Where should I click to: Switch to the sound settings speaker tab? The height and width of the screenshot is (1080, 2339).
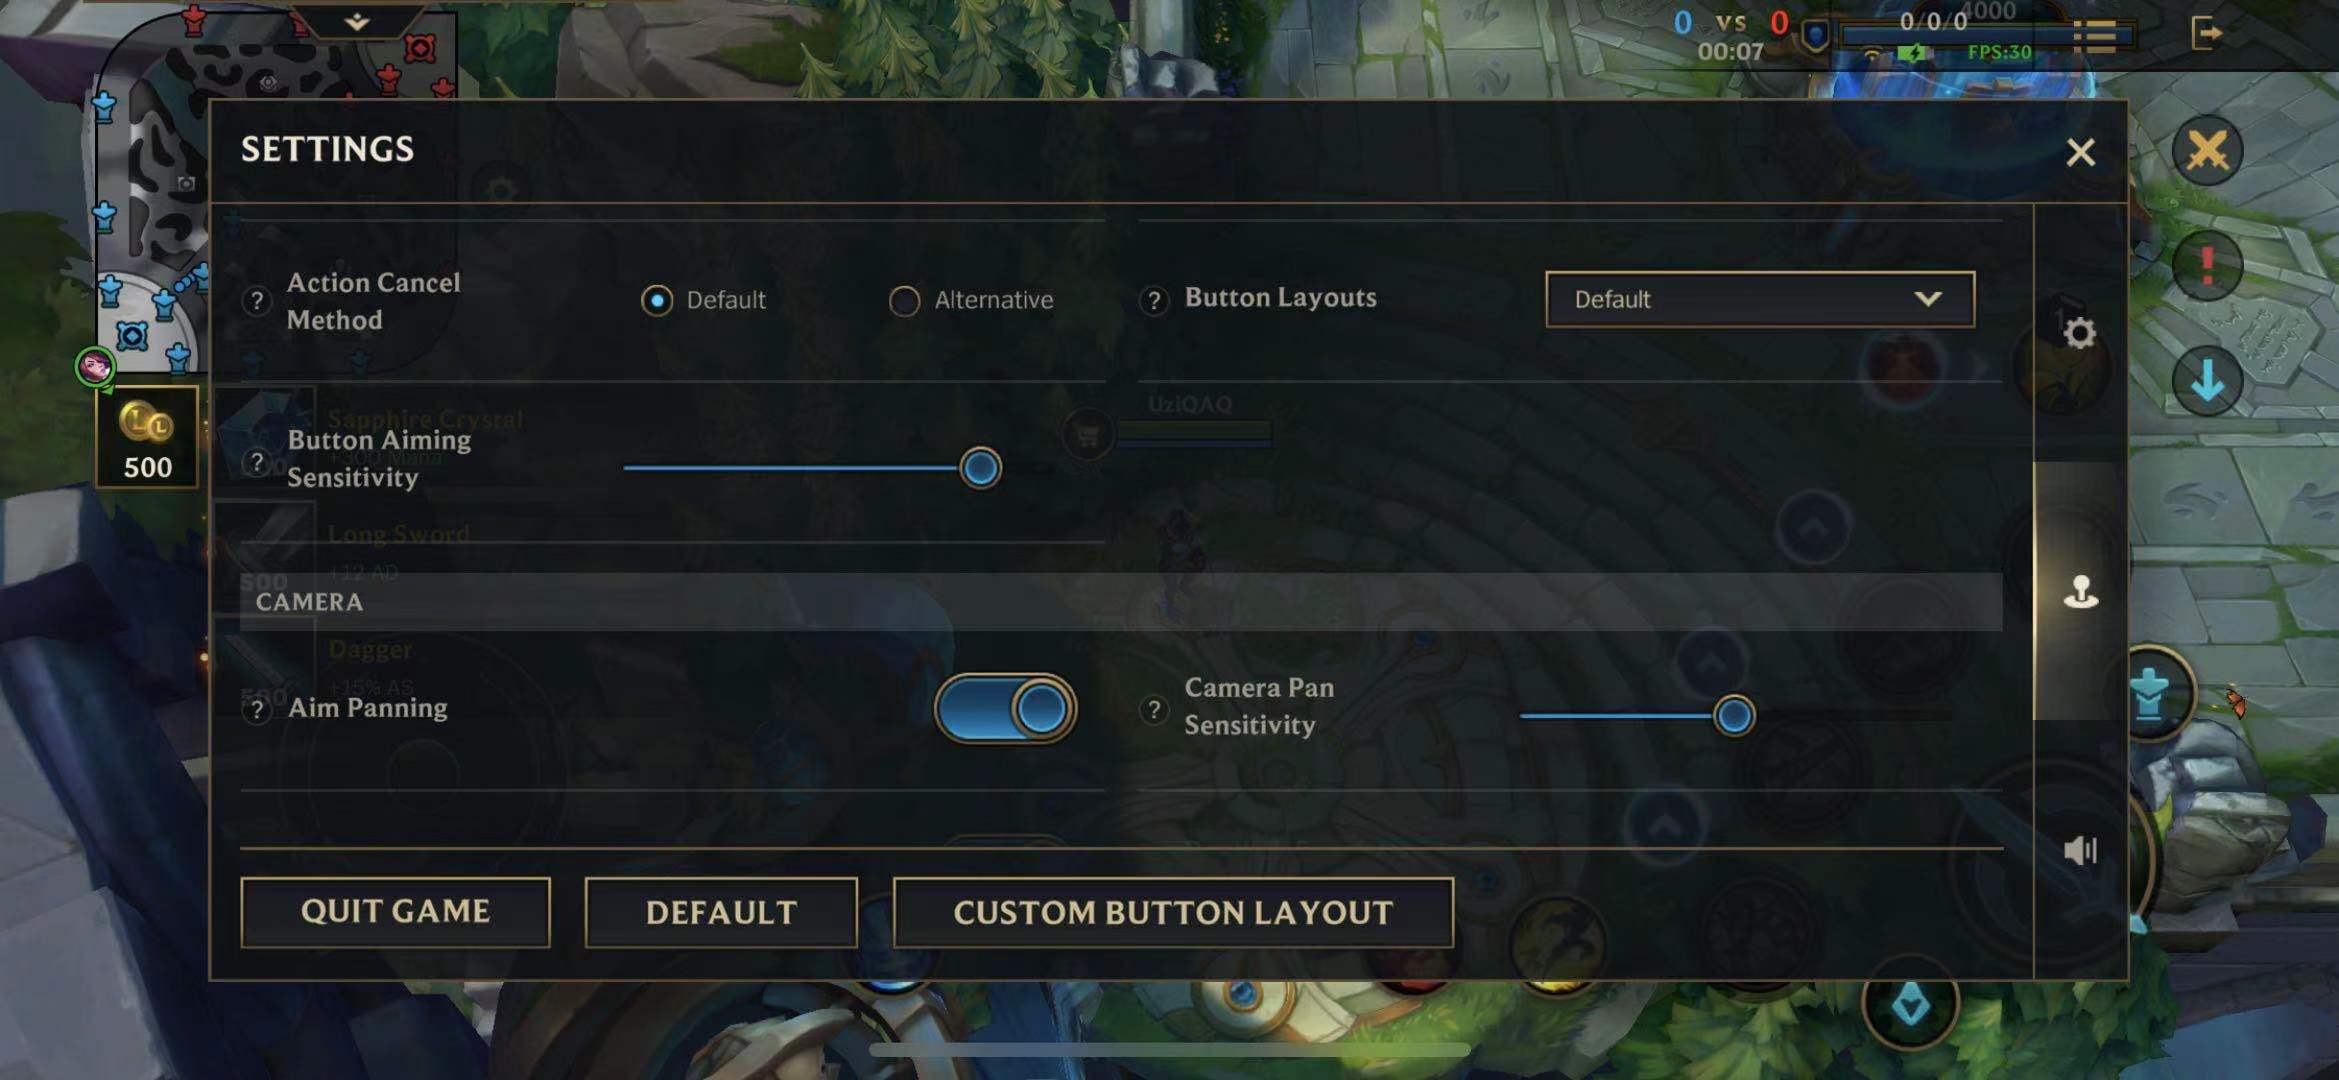pos(2080,850)
